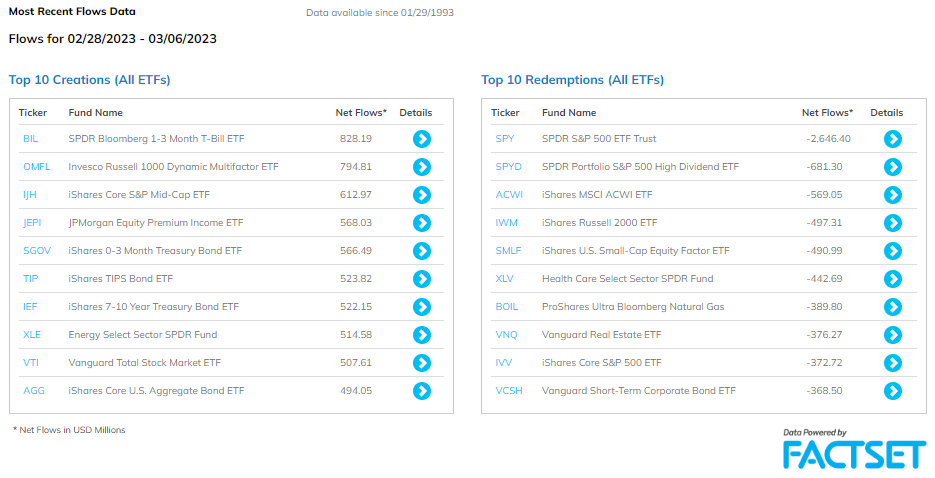Select Energy Select Sector SPDR Fund name
Screen dimensions: 935x478
(143, 334)
